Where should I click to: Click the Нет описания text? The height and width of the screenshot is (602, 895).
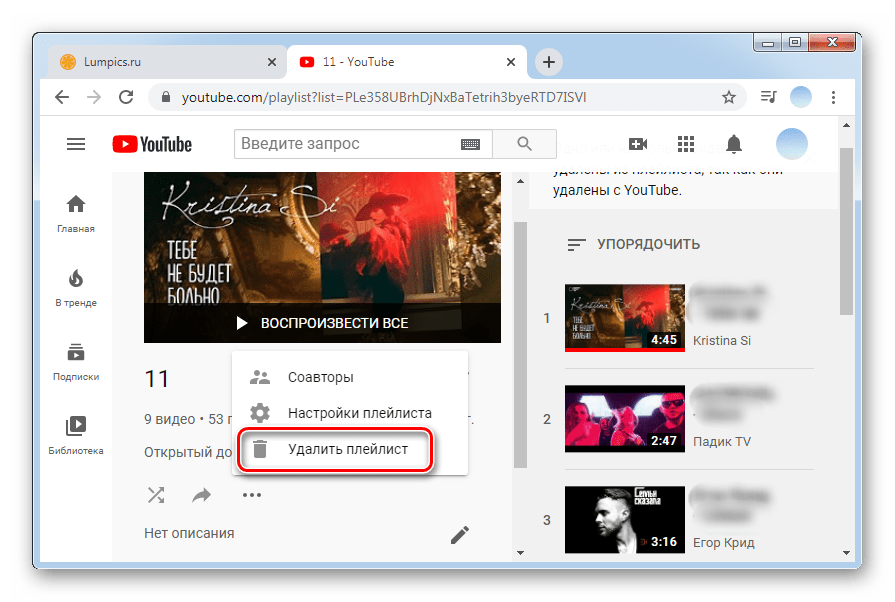(x=189, y=533)
